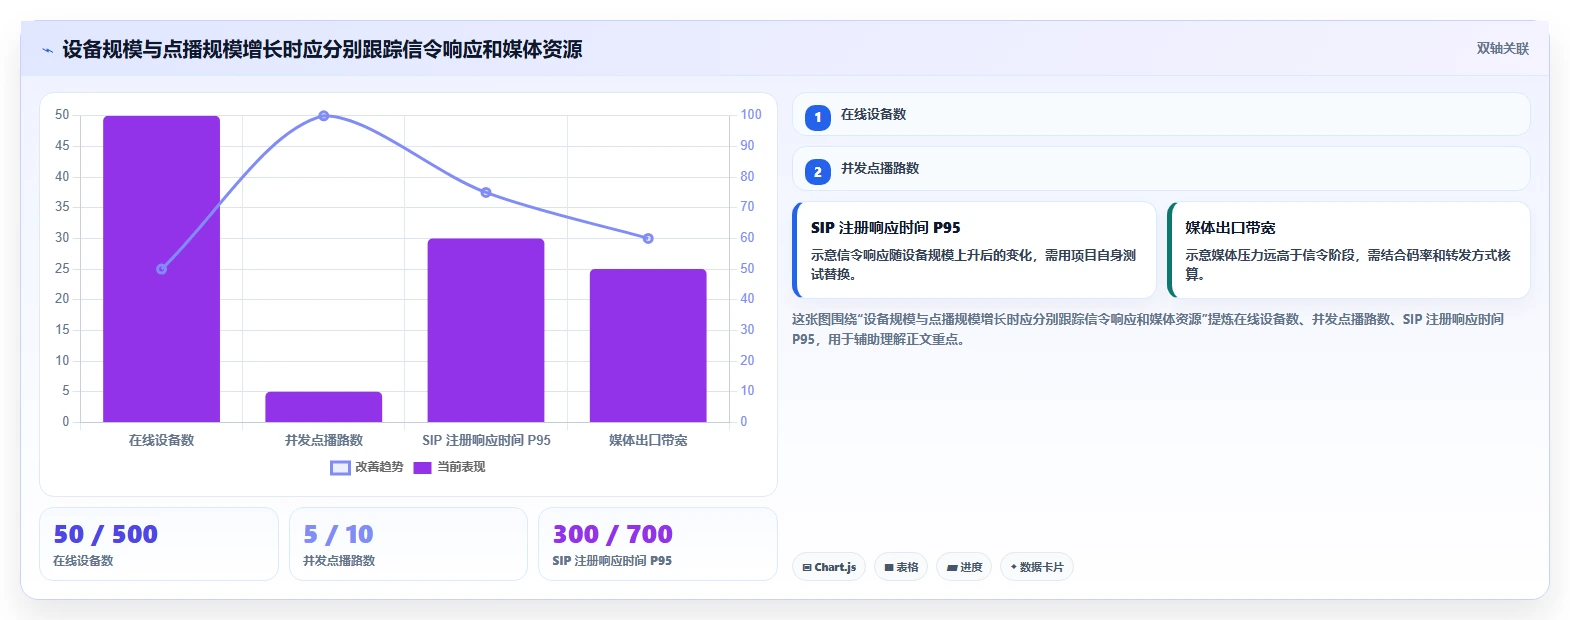Open the 并发点播路数 list row
1570x620 pixels.
pyautogui.click(x=1161, y=168)
